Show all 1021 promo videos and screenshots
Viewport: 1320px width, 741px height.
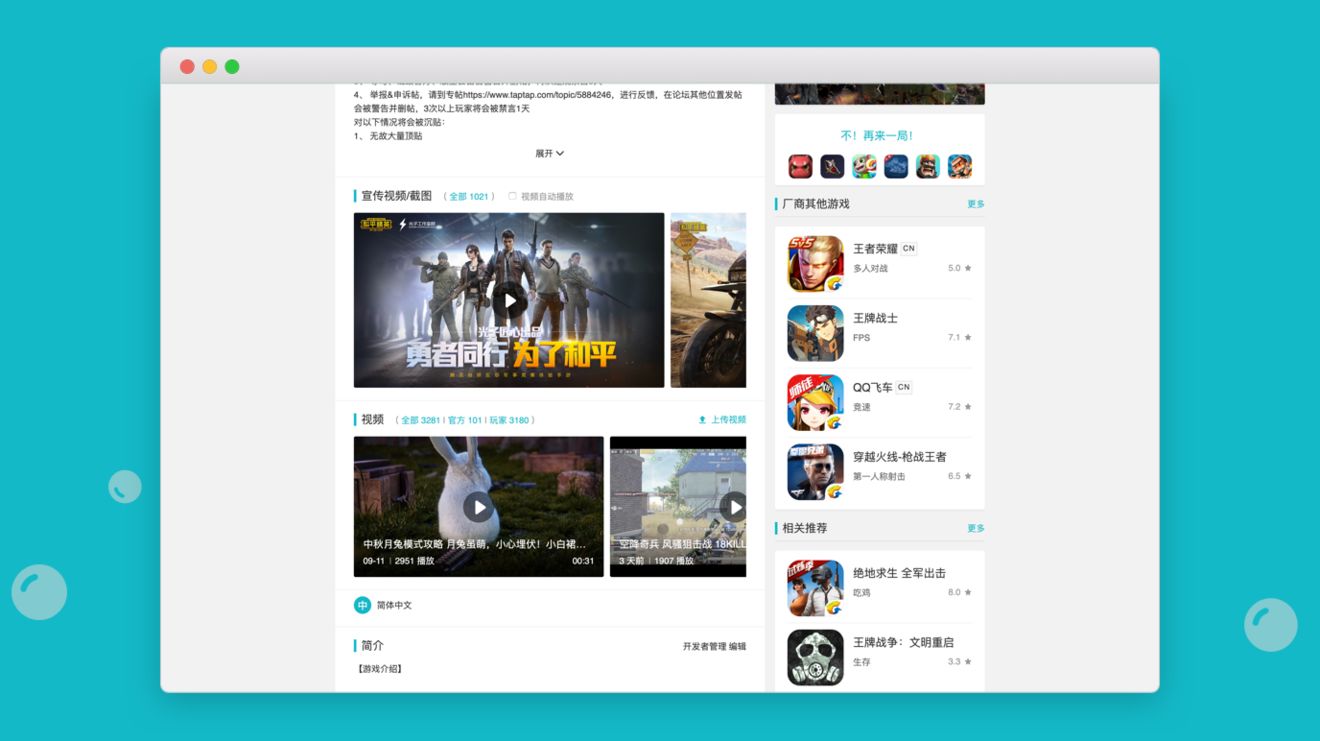pyautogui.click(x=469, y=197)
